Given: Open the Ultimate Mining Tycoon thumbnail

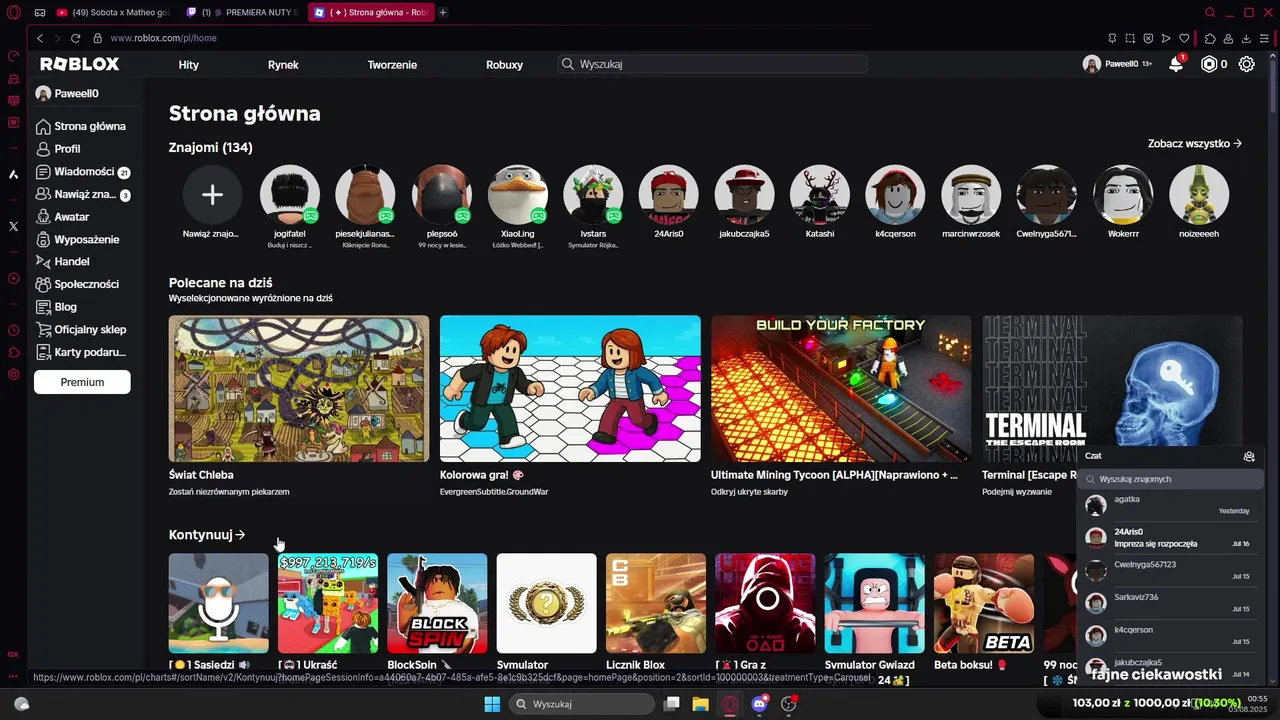Looking at the screenshot, I should 841,389.
